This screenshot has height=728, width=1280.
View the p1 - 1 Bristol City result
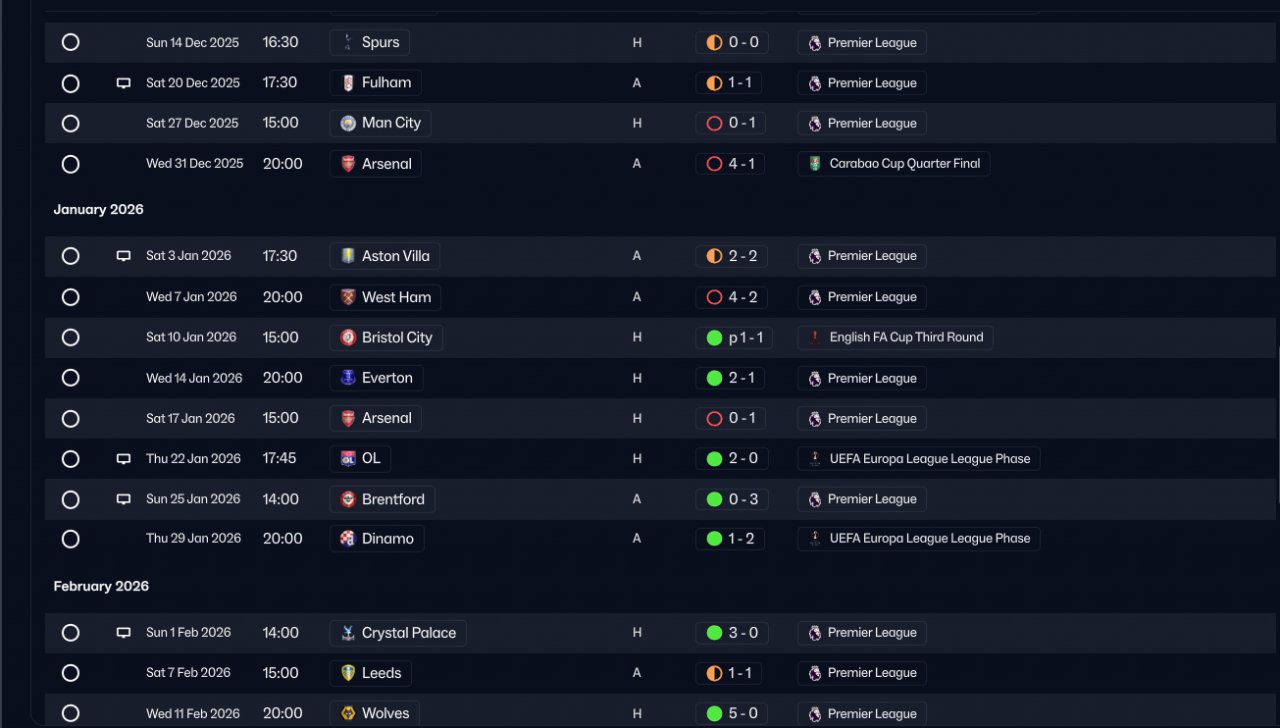(x=734, y=338)
